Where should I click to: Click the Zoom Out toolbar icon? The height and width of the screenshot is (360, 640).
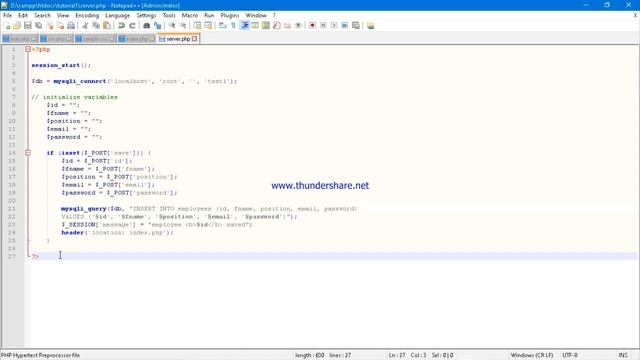coord(183,26)
